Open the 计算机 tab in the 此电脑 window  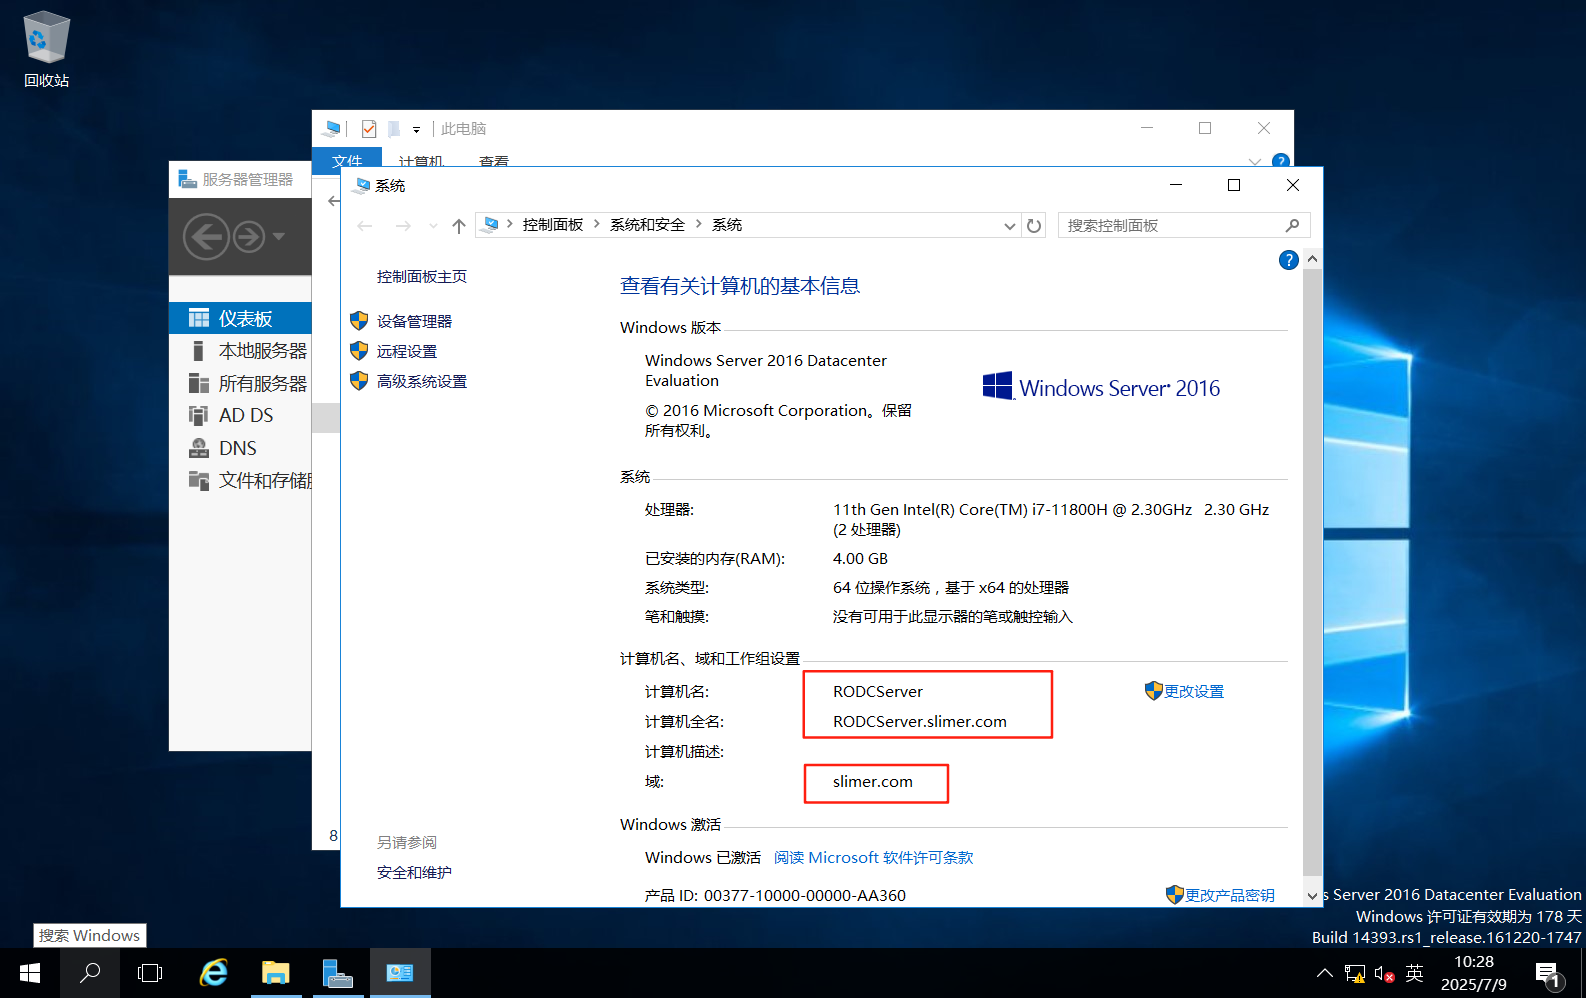(x=421, y=159)
